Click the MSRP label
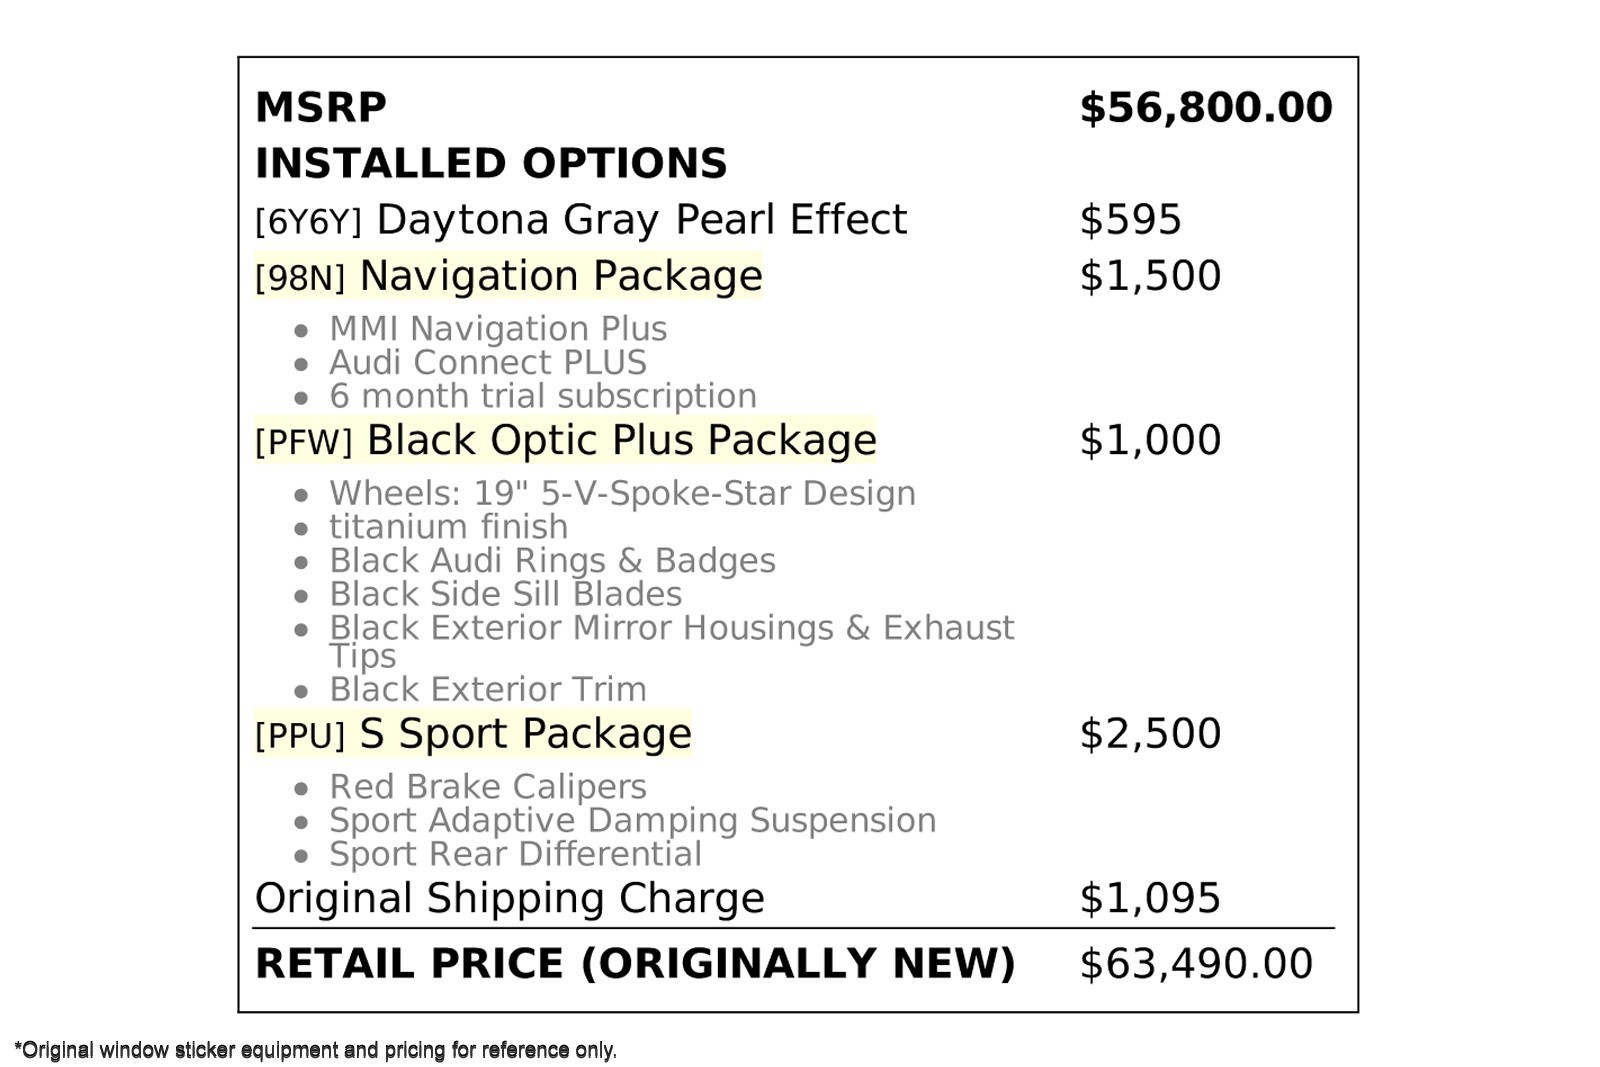 [321, 108]
